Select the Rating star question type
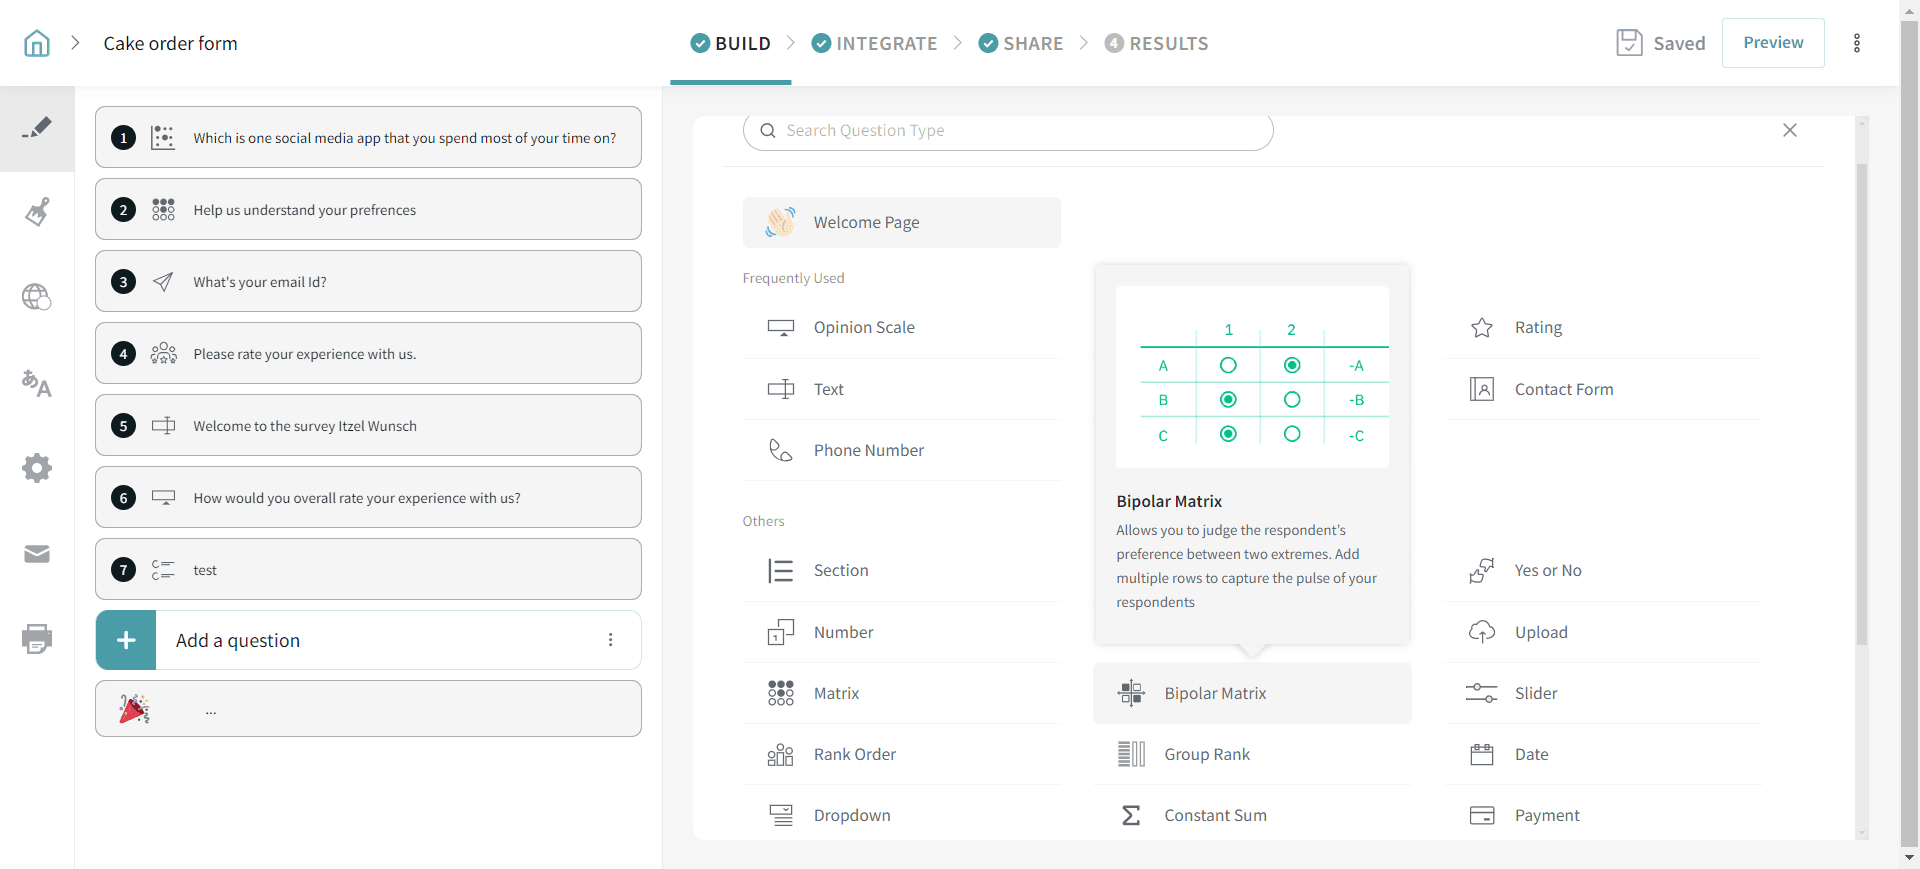The image size is (1920, 869). tap(1537, 327)
